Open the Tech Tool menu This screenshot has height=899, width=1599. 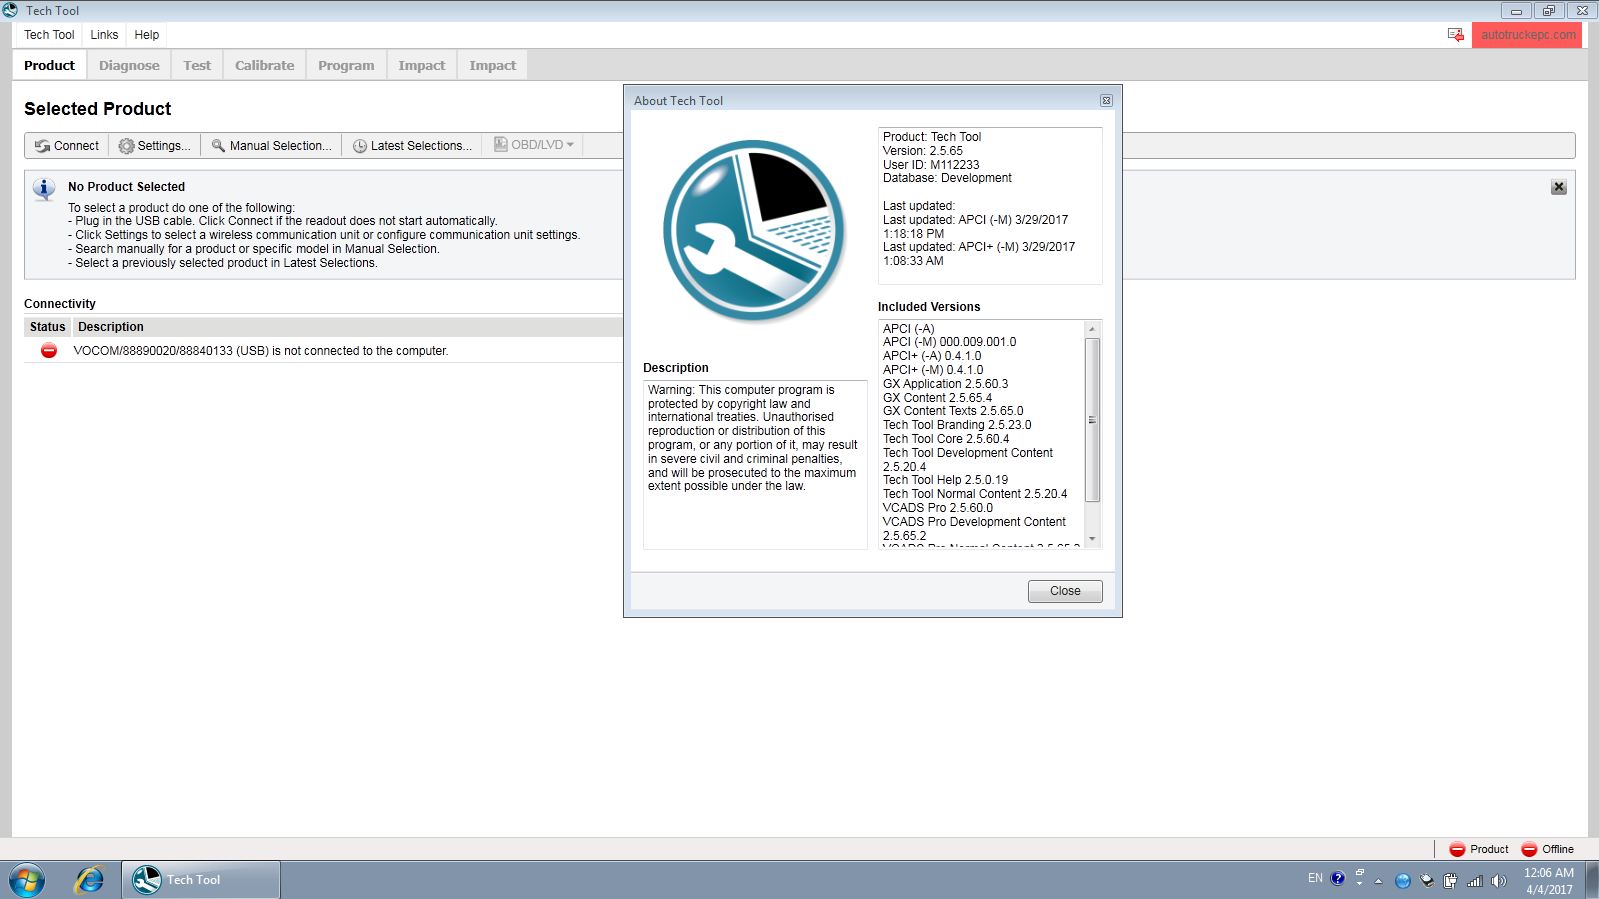[49, 35]
